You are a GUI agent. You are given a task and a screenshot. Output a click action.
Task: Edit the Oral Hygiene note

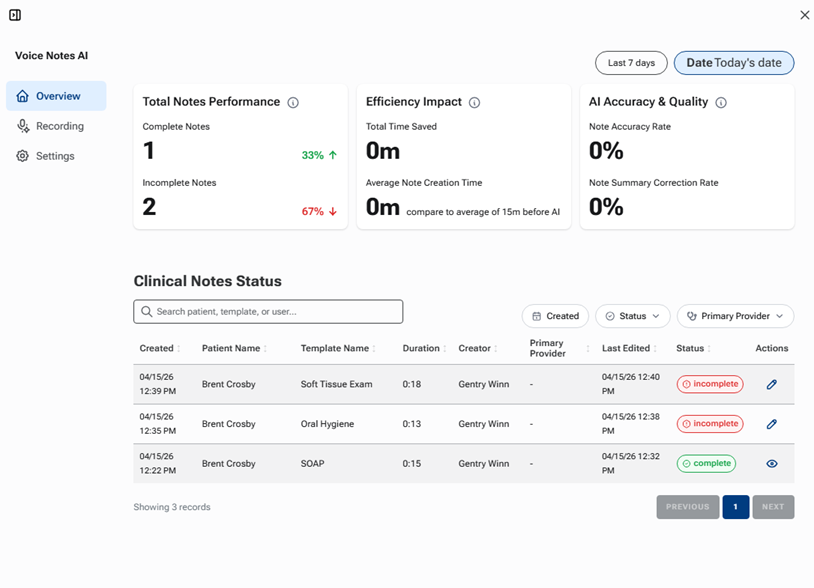[771, 424]
